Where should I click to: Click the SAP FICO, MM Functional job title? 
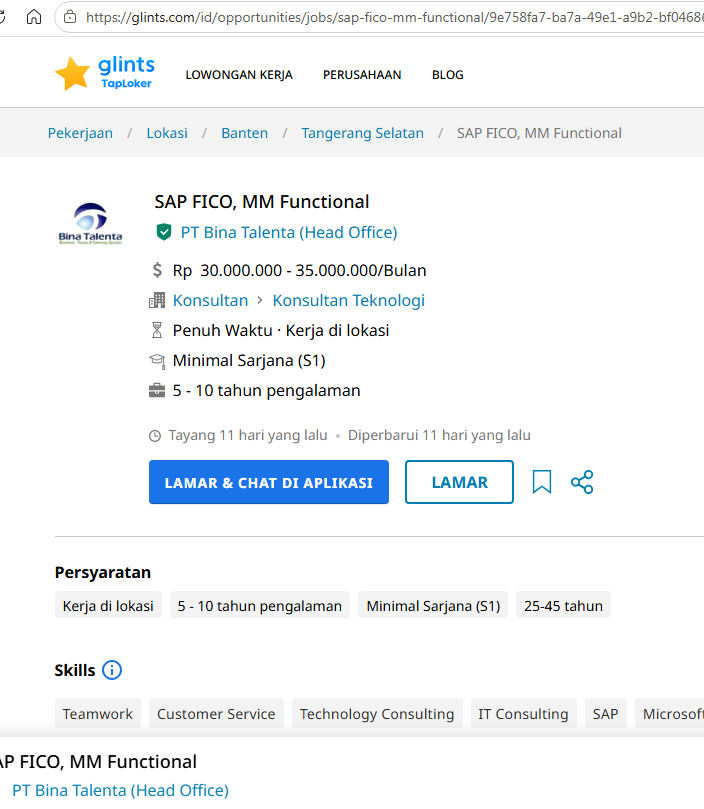[262, 202]
